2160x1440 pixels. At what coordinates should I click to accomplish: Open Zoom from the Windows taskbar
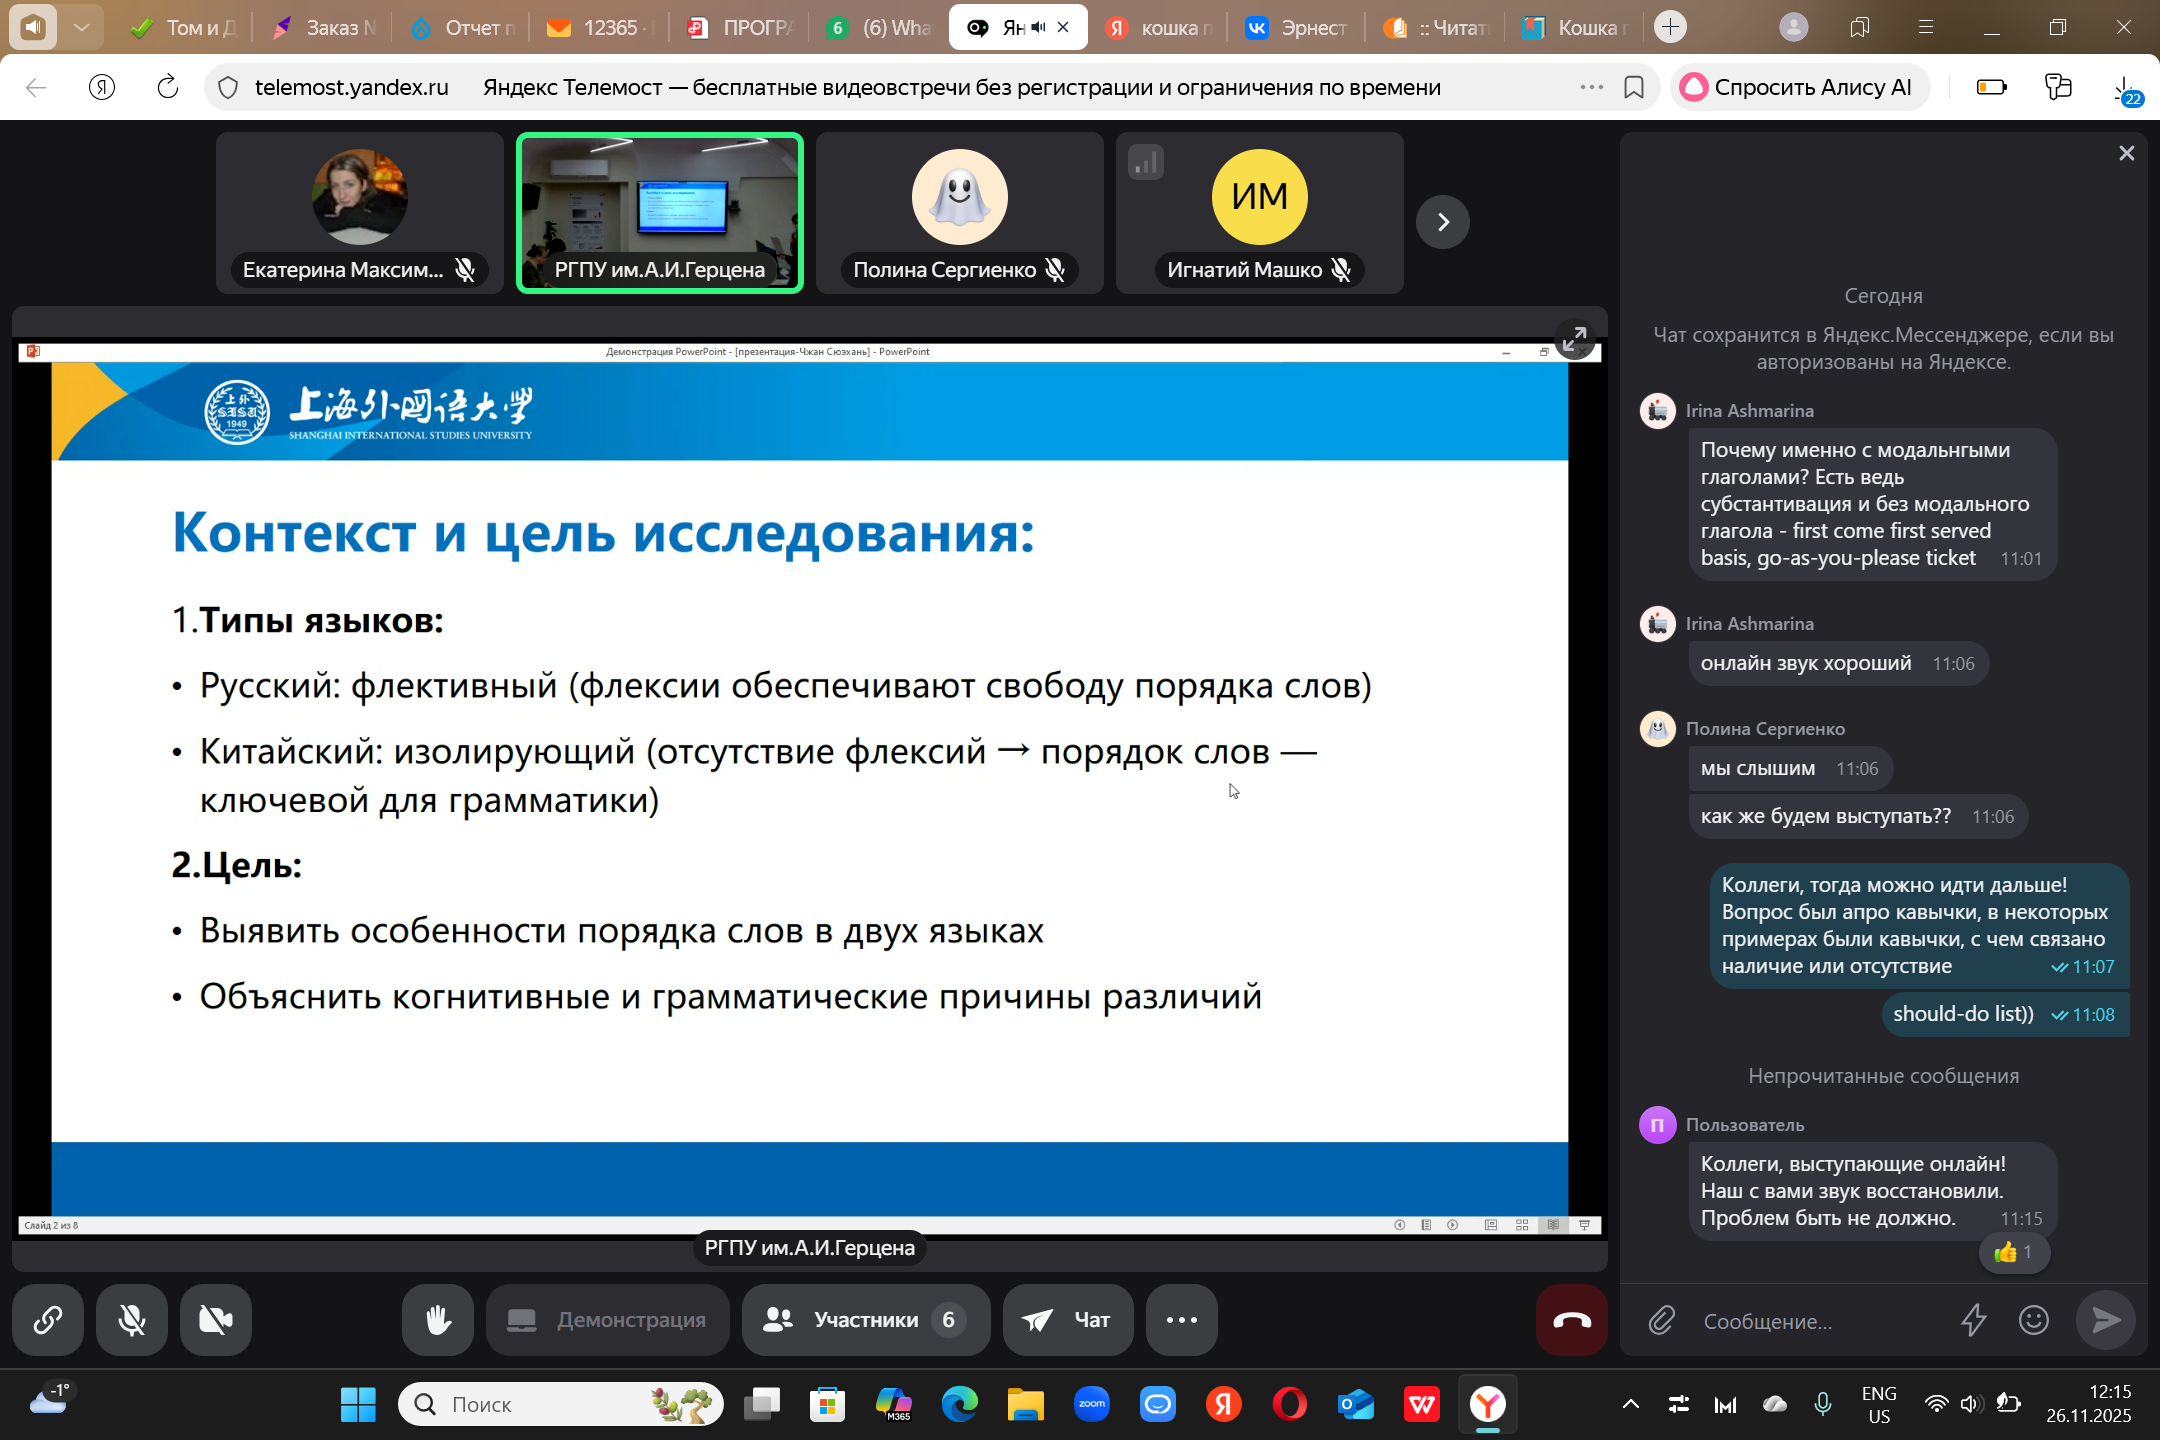point(1091,1405)
